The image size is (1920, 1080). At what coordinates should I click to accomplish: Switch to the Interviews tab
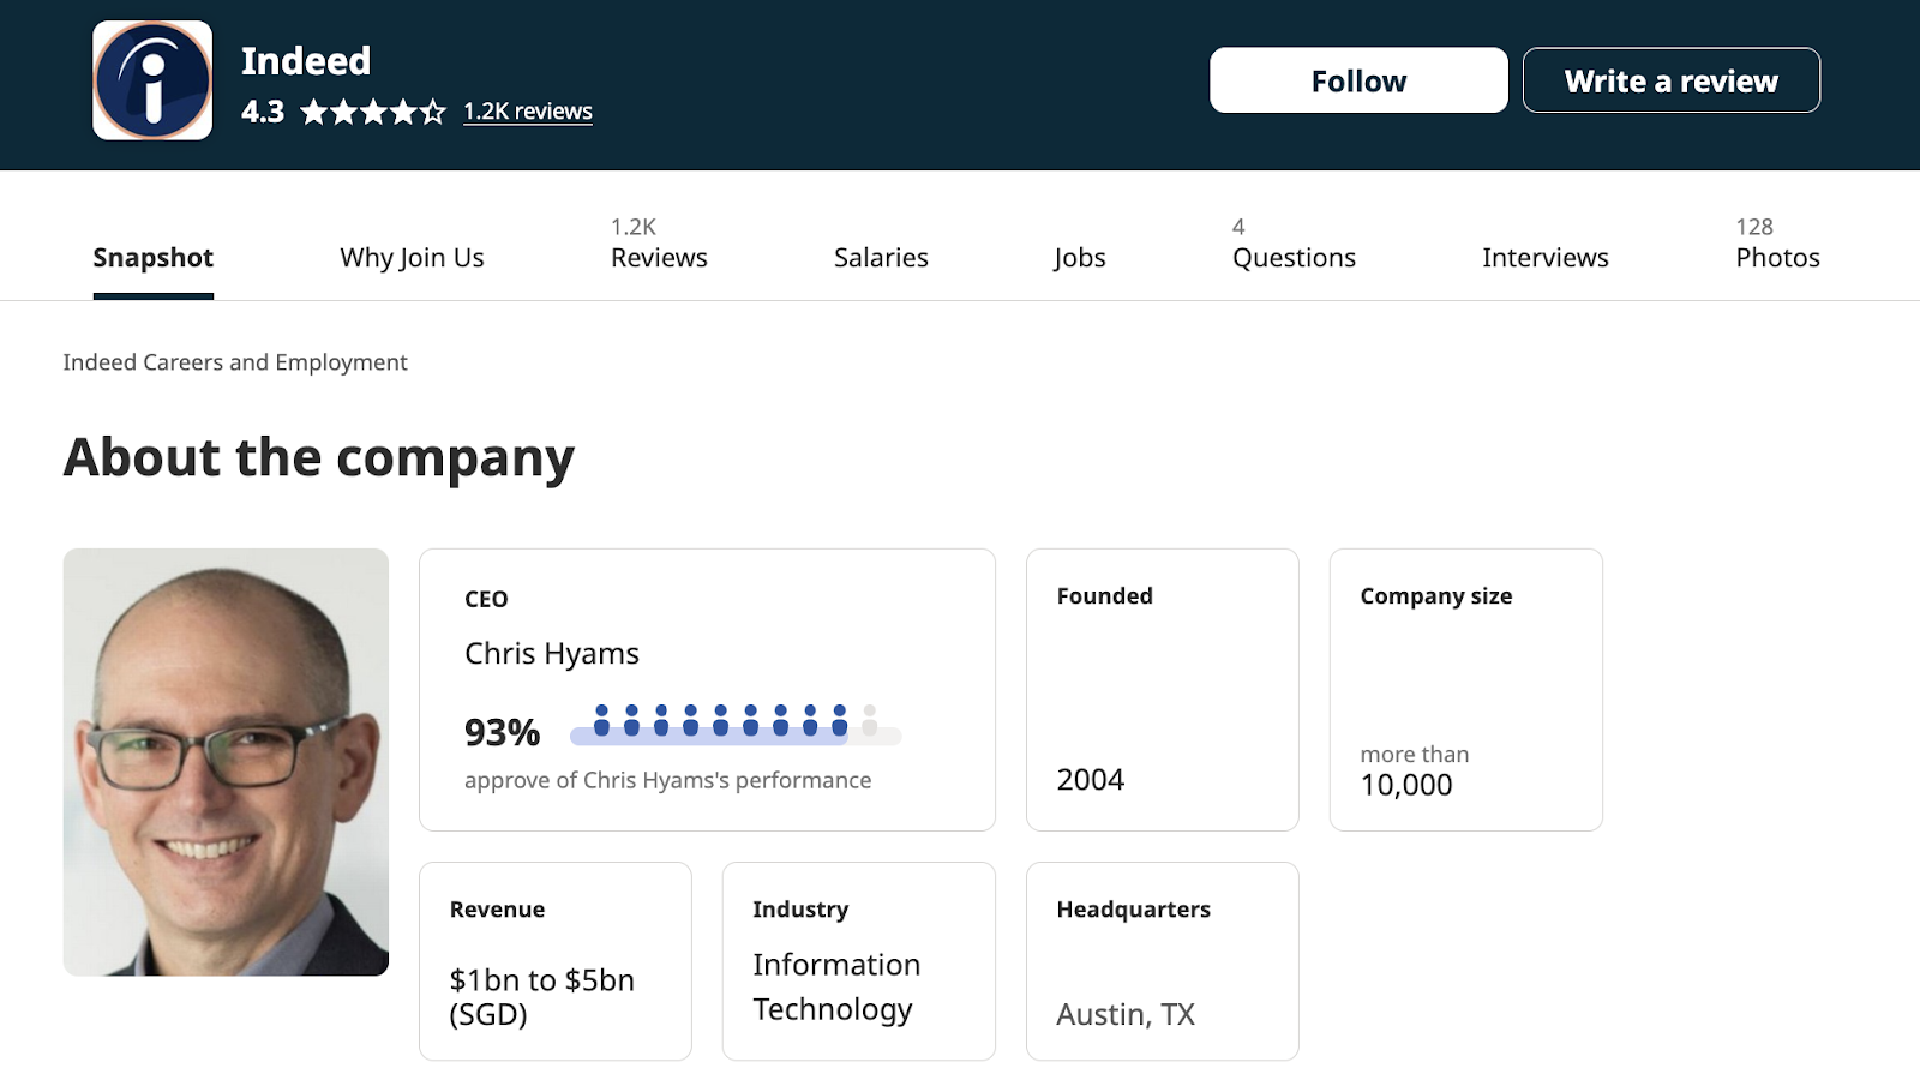[x=1545, y=257]
